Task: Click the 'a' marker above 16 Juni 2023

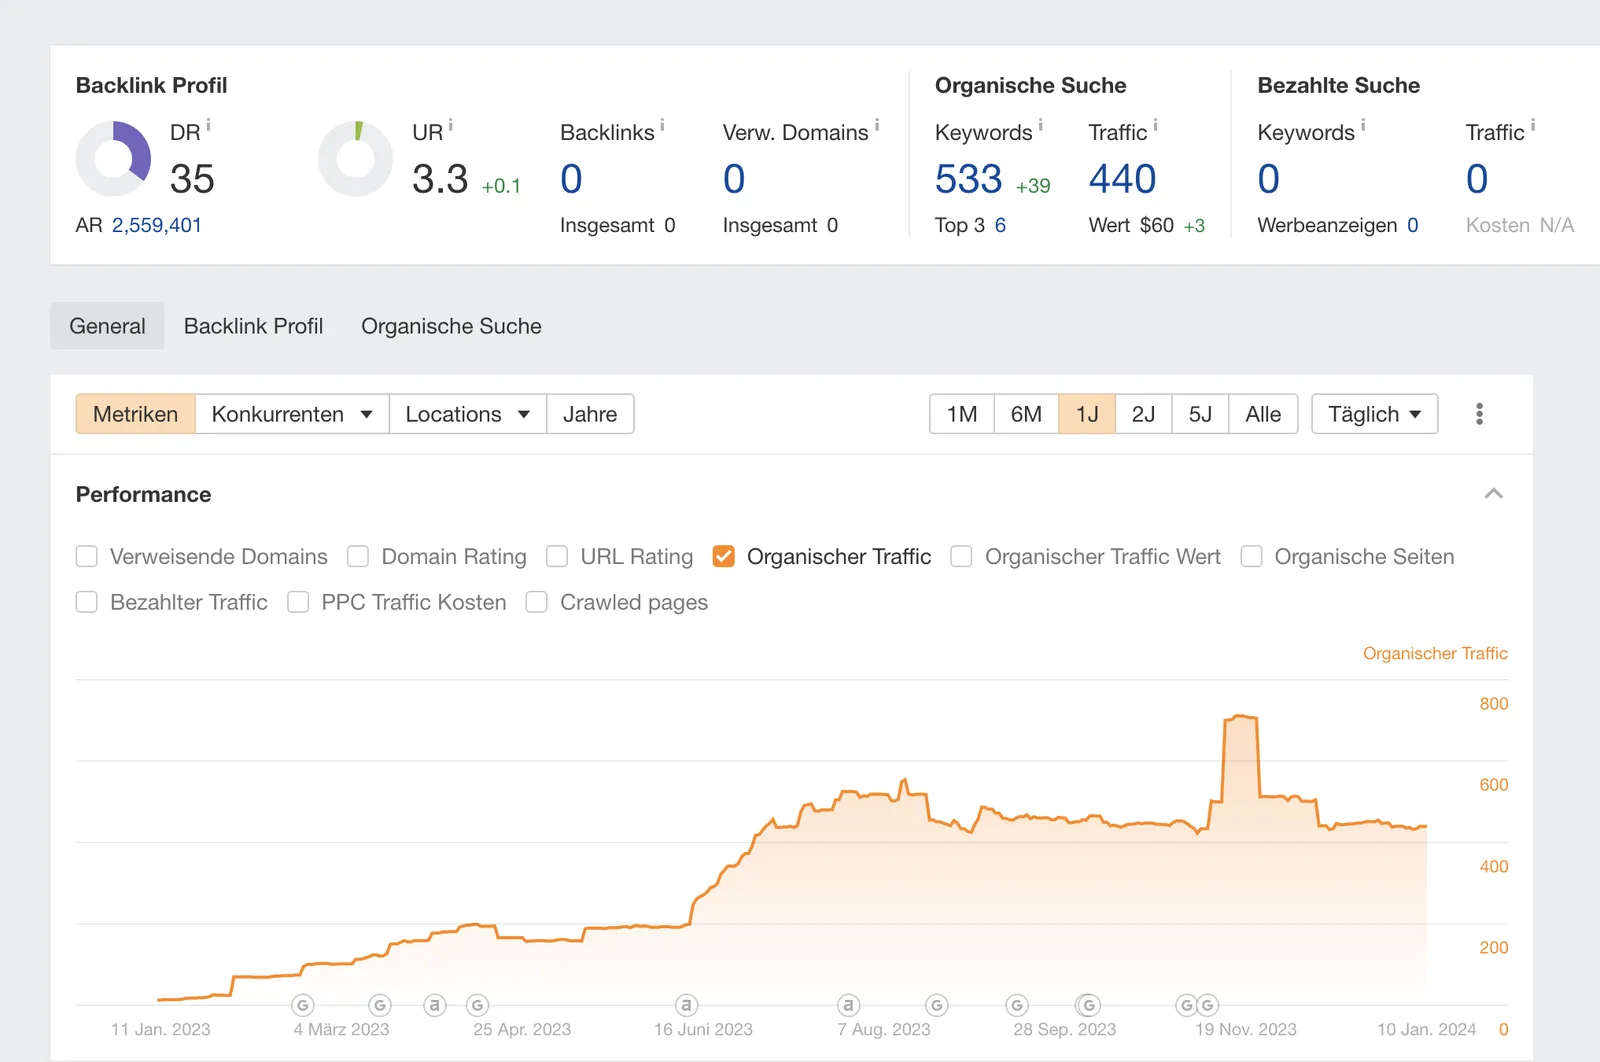Action: 686,1005
